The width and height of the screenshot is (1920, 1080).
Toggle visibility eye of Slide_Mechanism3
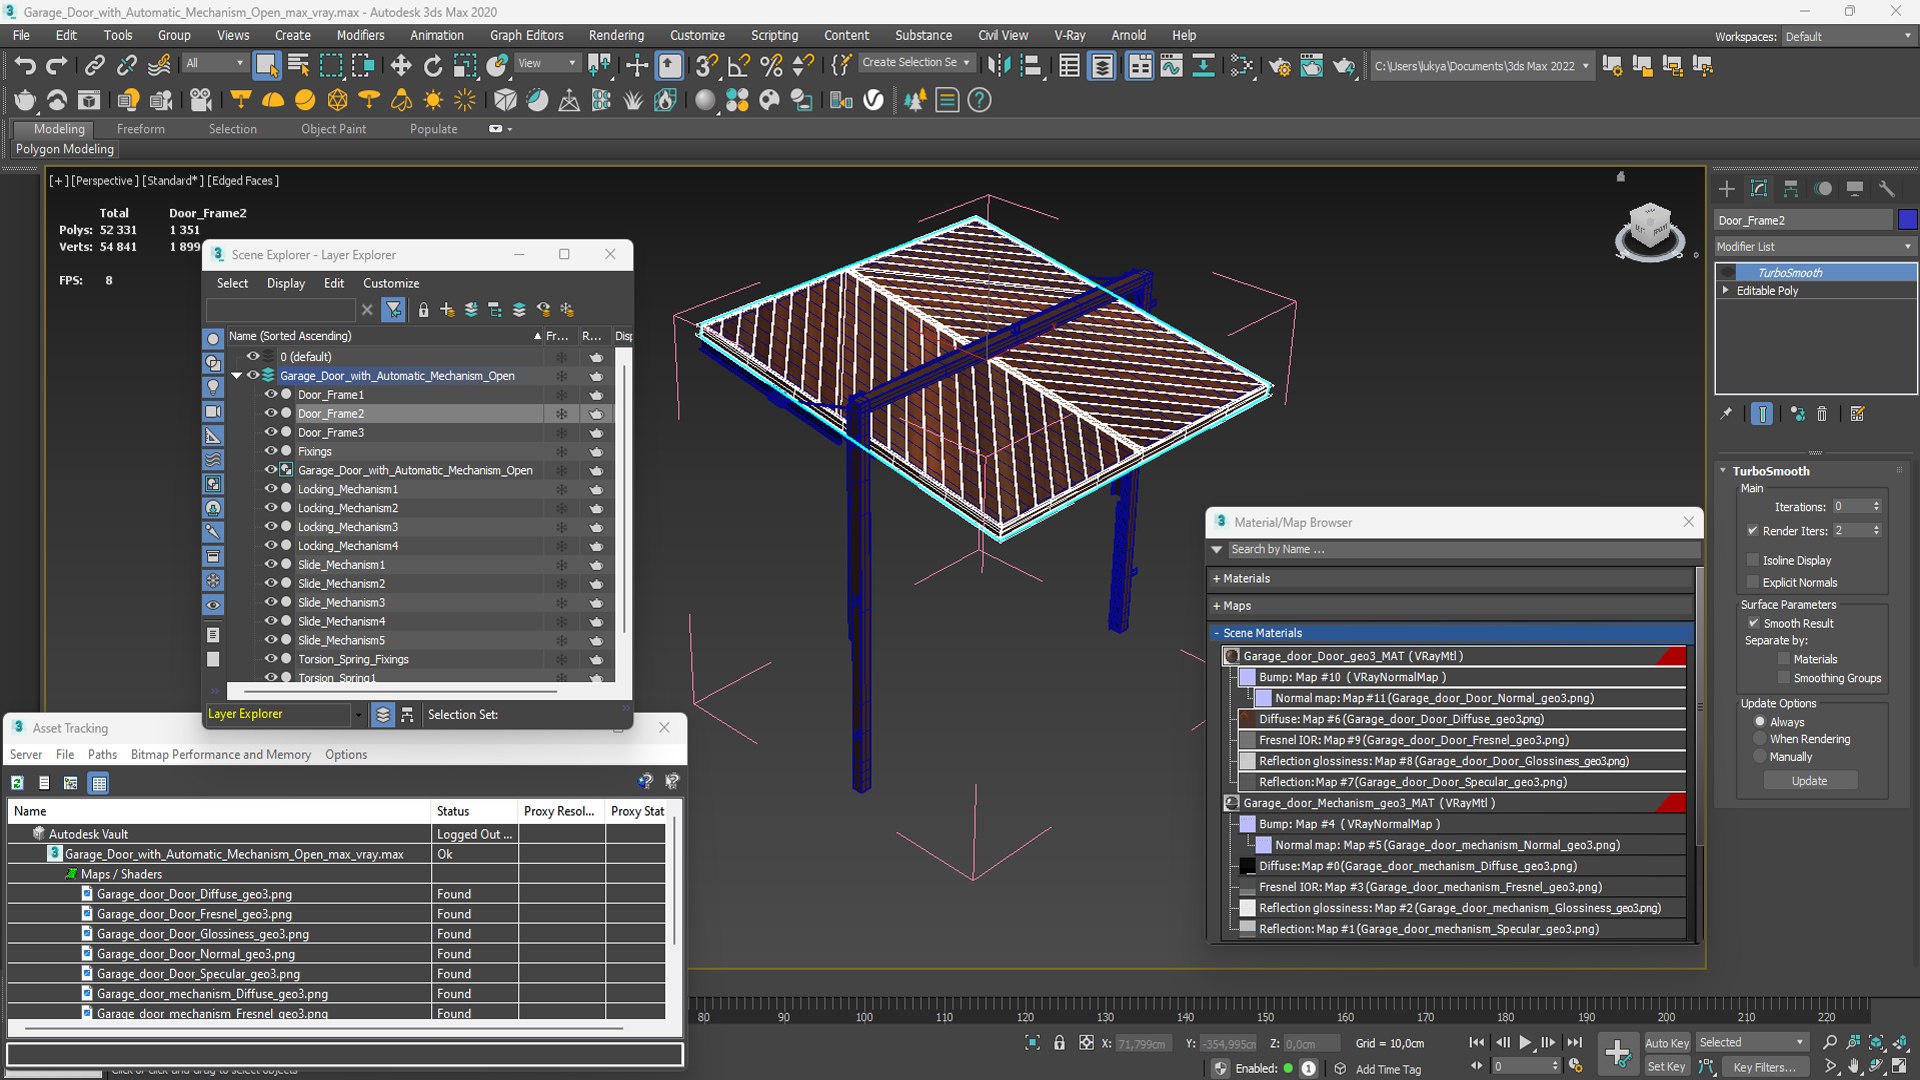pyautogui.click(x=270, y=602)
